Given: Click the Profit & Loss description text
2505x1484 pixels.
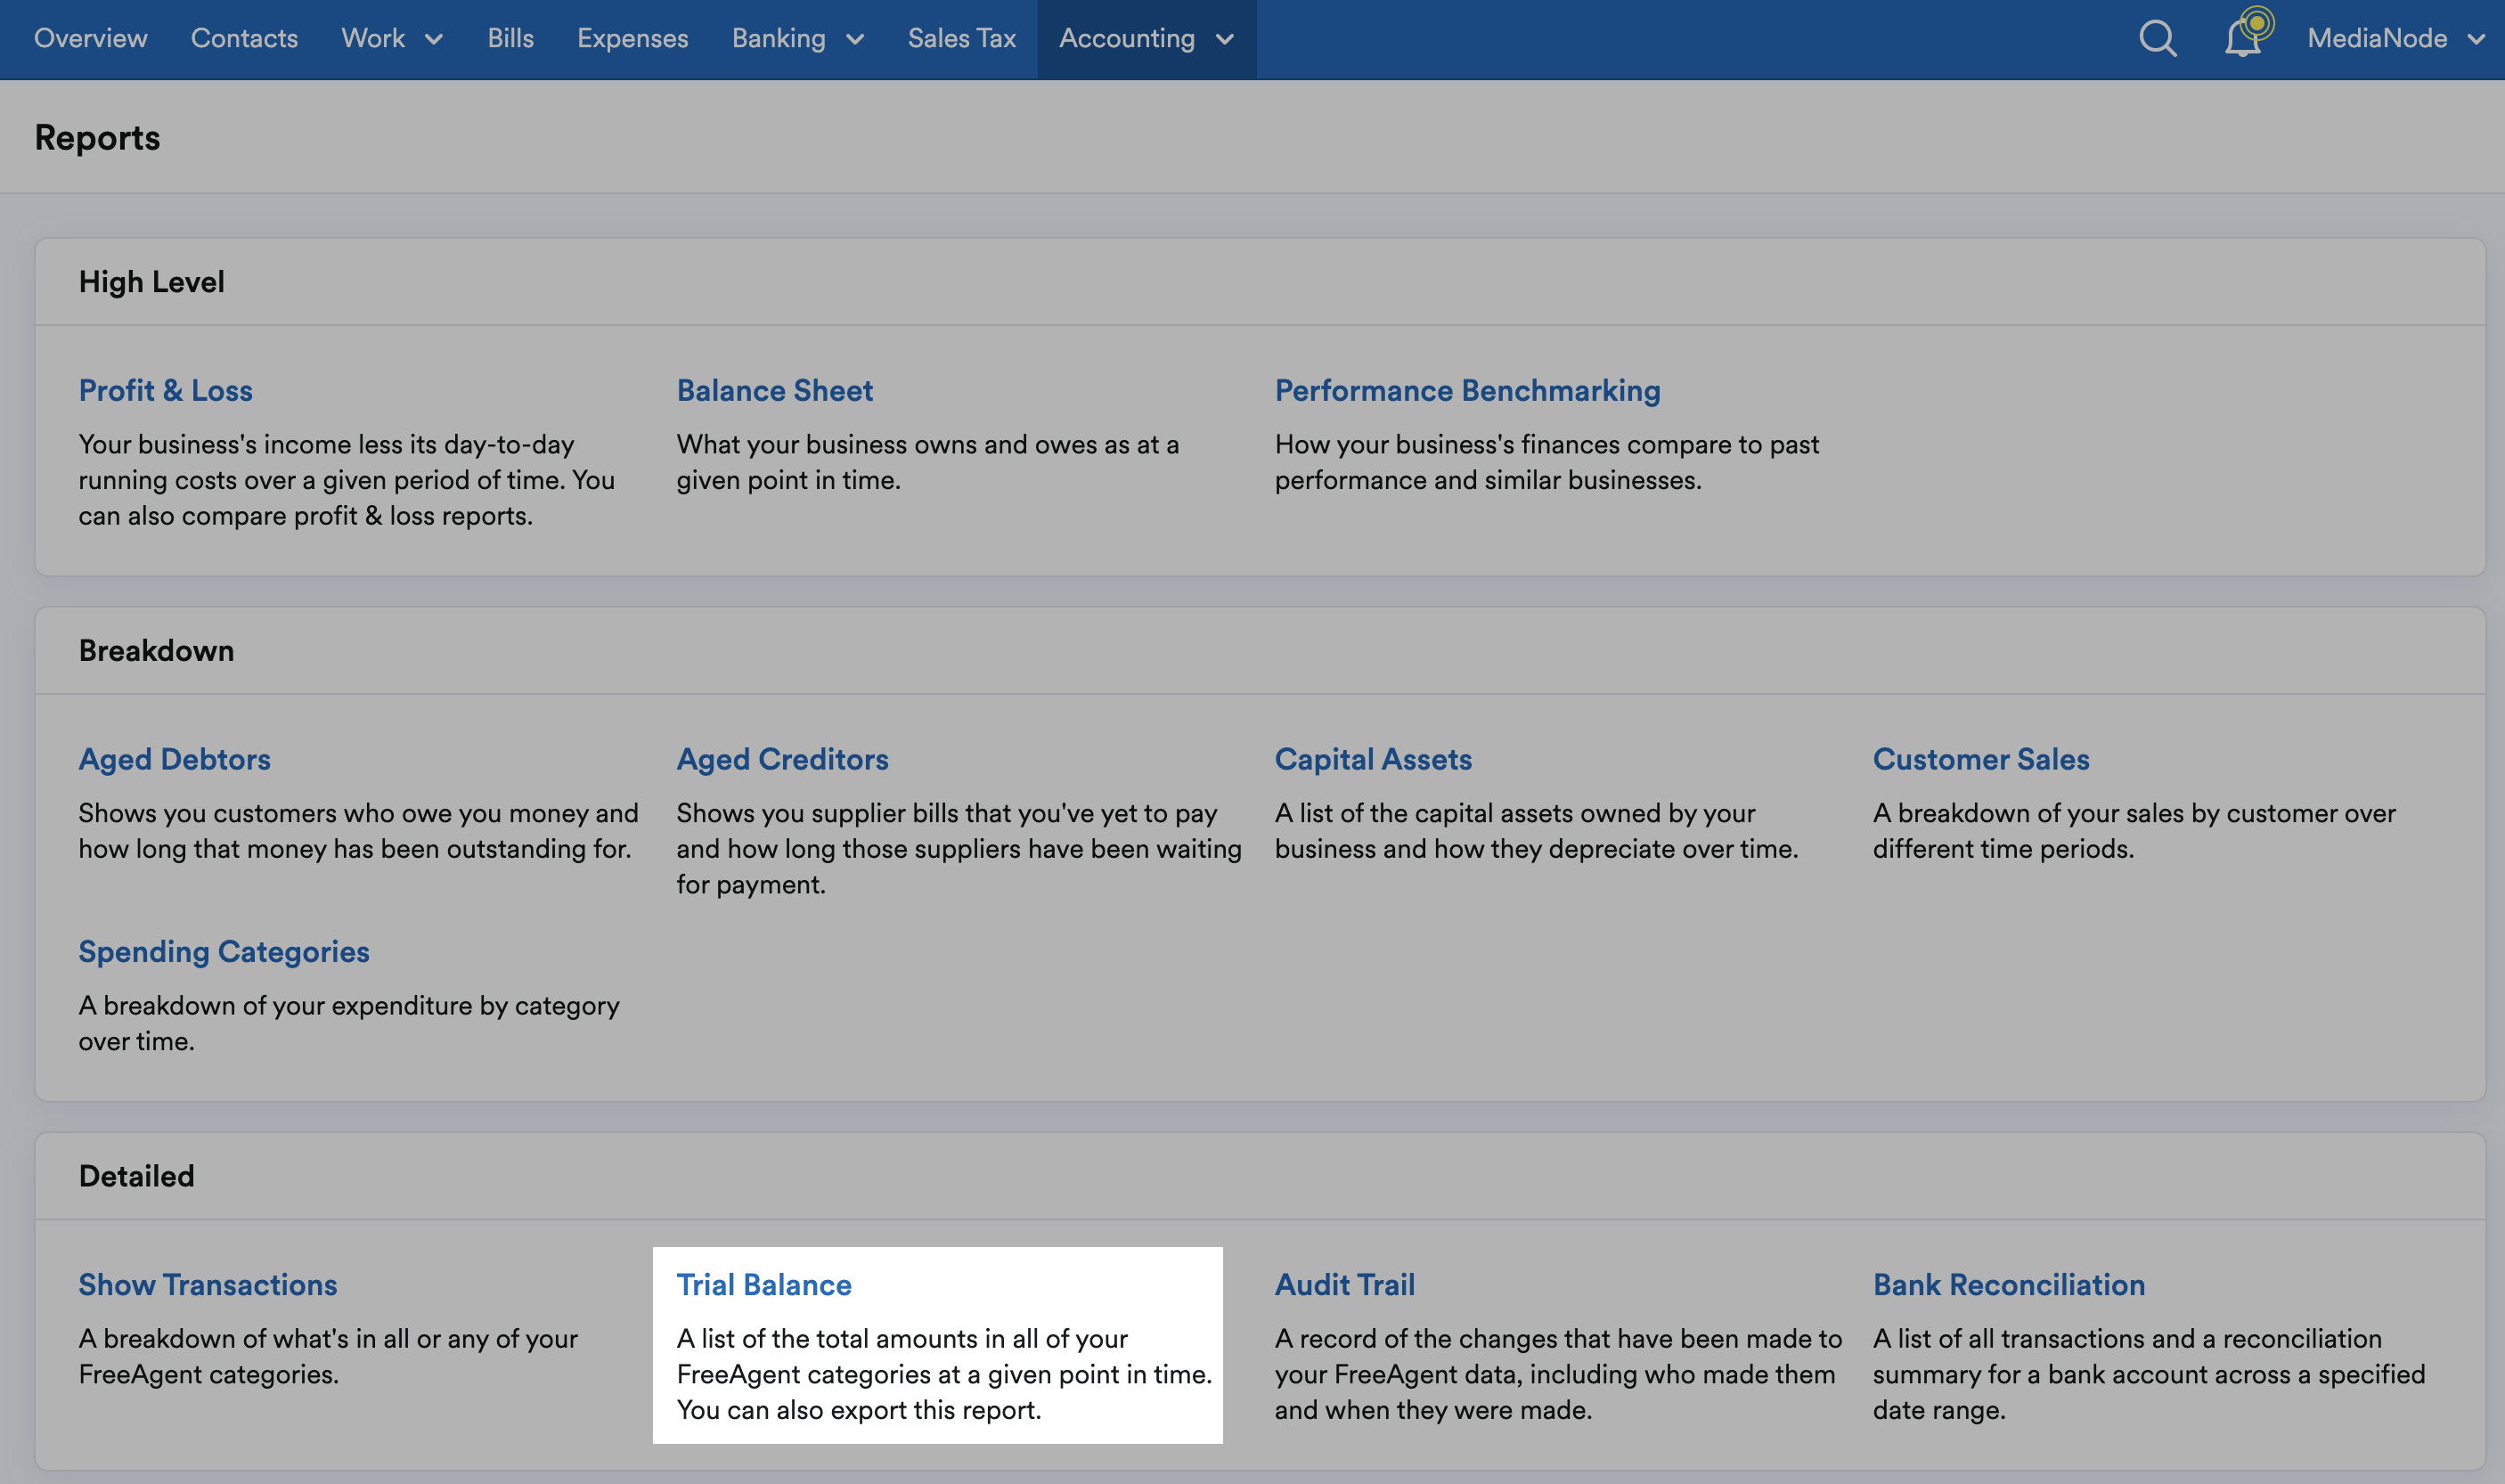Looking at the screenshot, I should coord(347,480).
